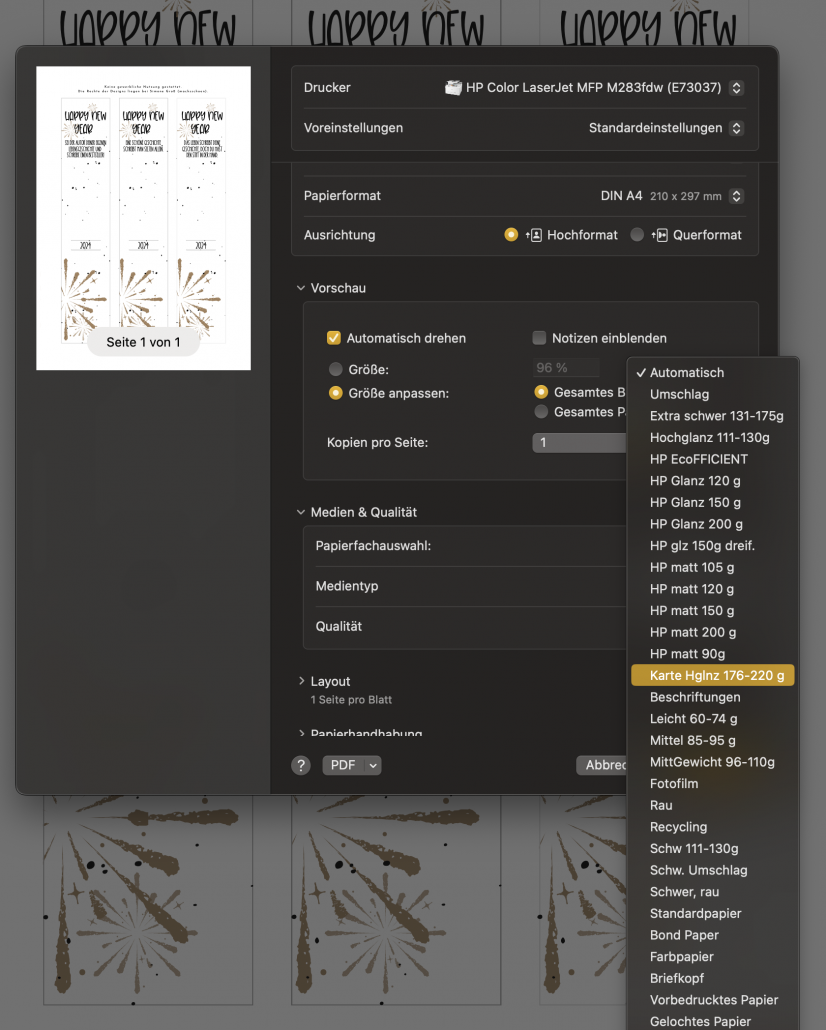
Task: Click the print preview page thumbnail
Action: [143, 218]
